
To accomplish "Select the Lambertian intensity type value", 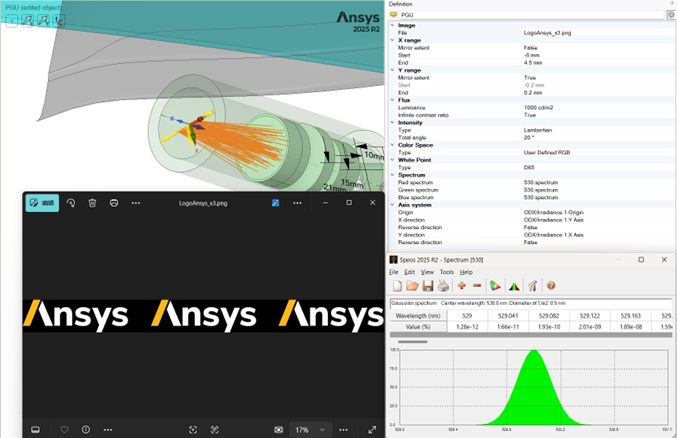I will [x=538, y=130].
